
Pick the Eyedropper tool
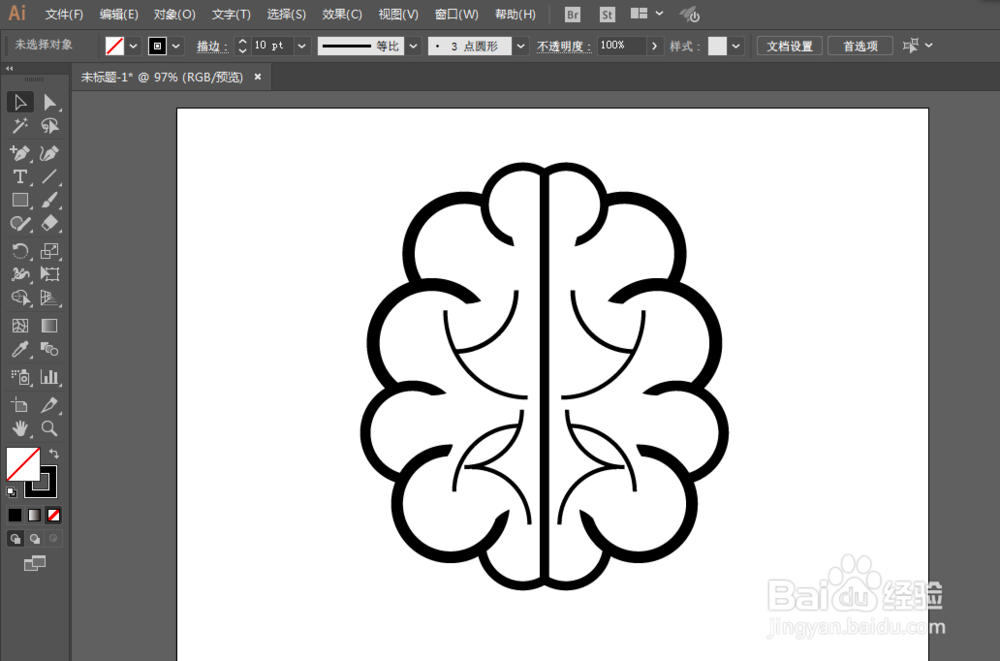tap(20, 350)
